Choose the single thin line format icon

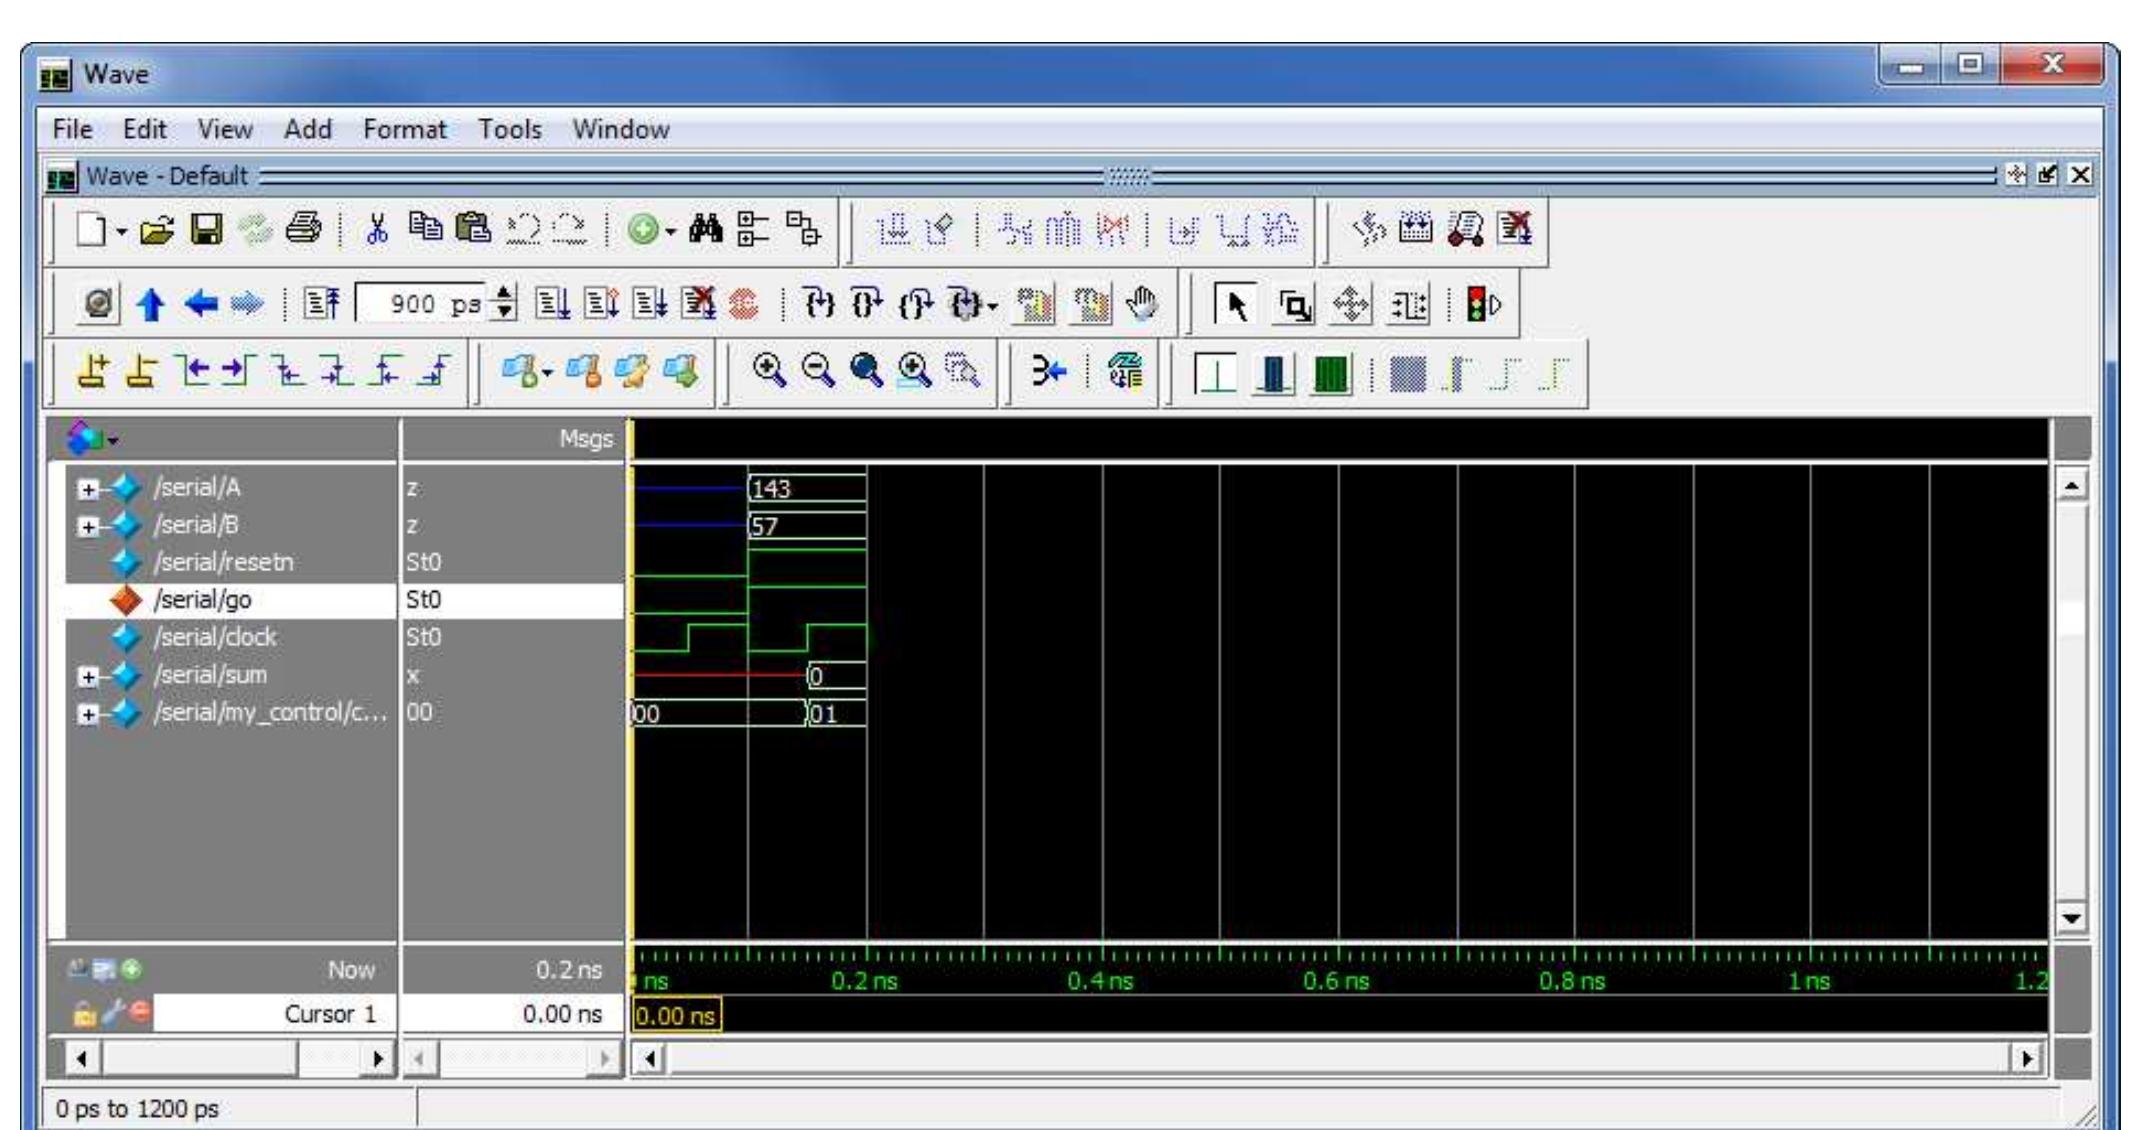(1216, 374)
